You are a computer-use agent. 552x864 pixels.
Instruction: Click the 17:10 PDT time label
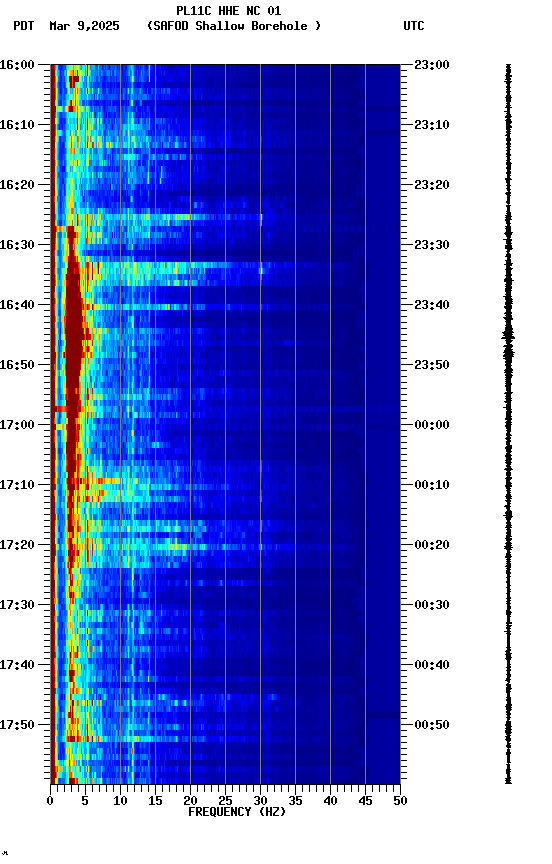pyautogui.click(x=17, y=485)
